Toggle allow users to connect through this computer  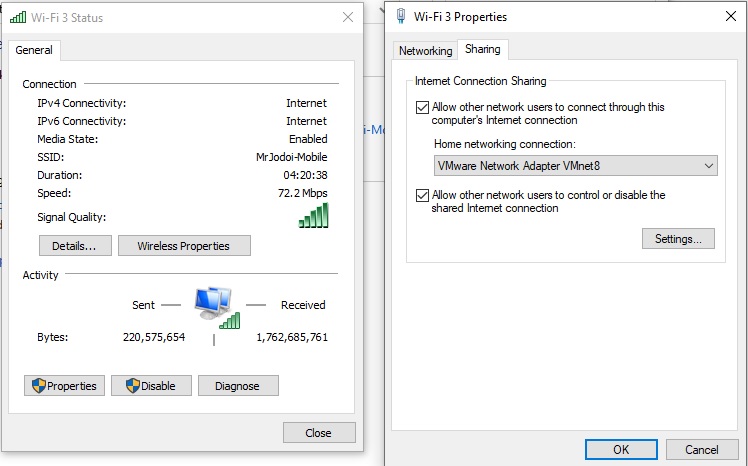pyautogui.click(x=422, y=107)
